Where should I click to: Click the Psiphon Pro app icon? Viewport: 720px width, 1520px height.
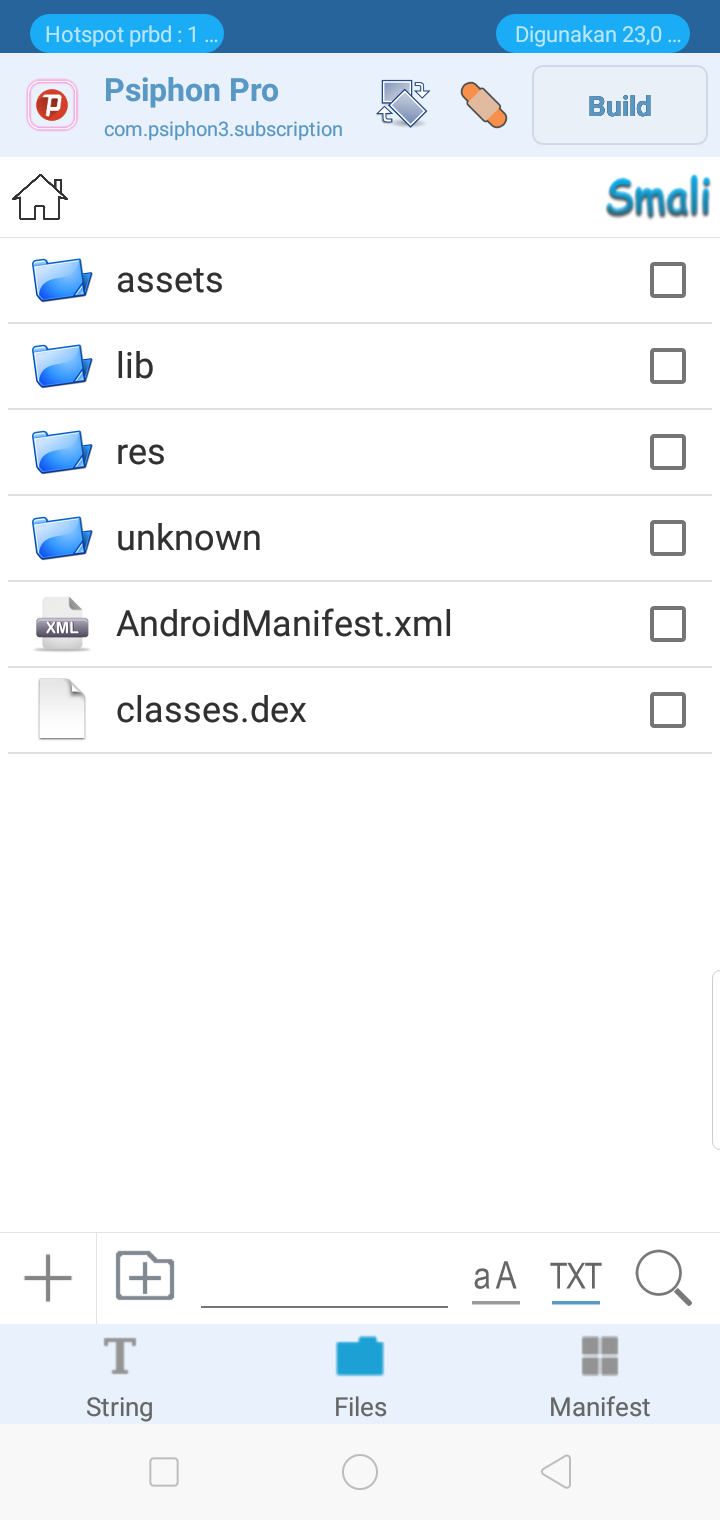tap(52, 105)
